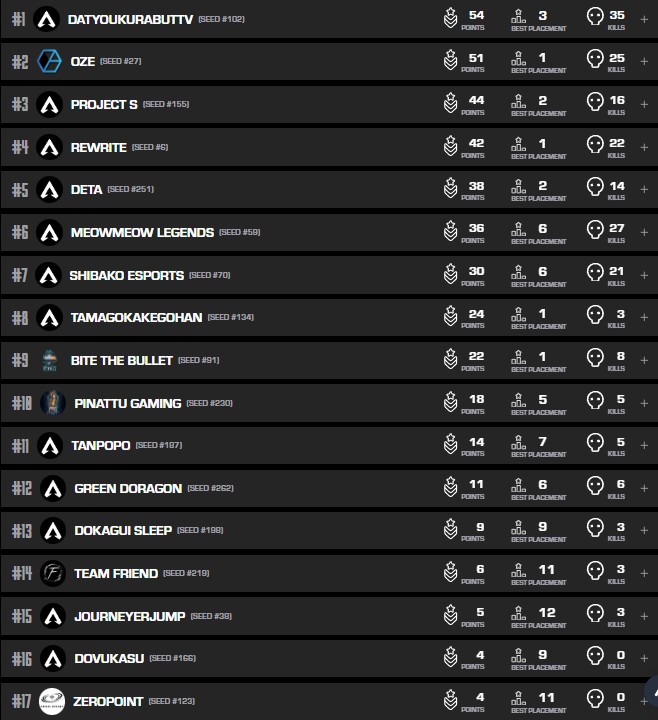658x720 pixels.
Task: Click ZeroPoint team logo
Action: [52, 702]
